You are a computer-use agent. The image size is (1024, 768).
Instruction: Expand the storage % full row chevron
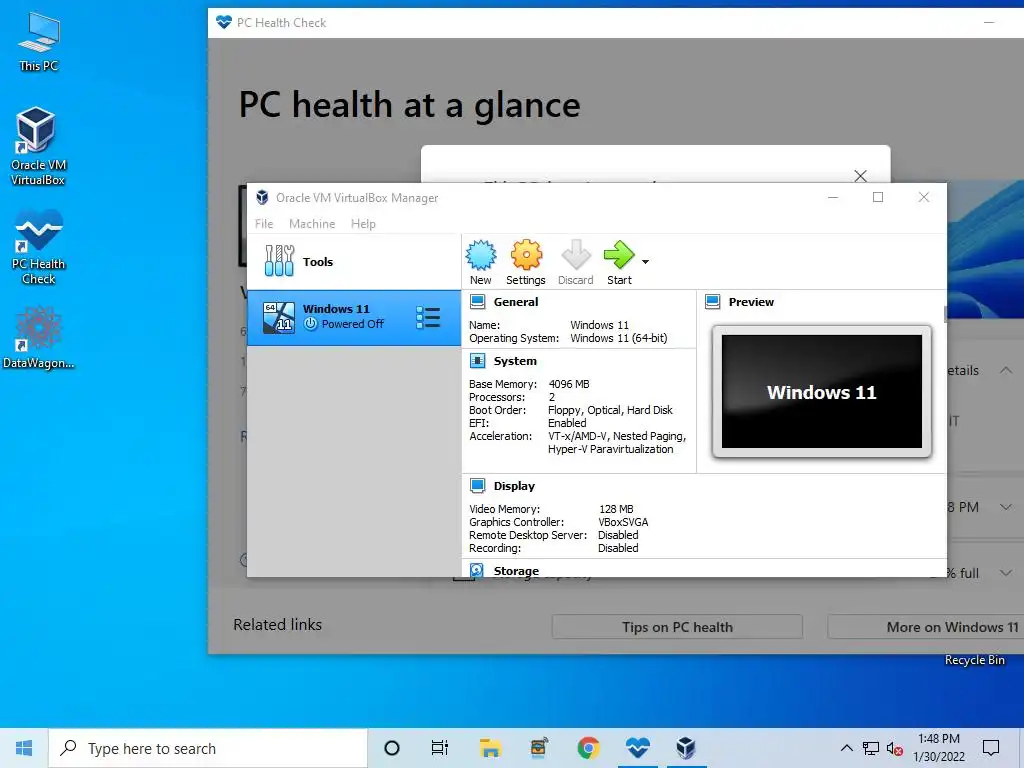(x=1006, y=573)
